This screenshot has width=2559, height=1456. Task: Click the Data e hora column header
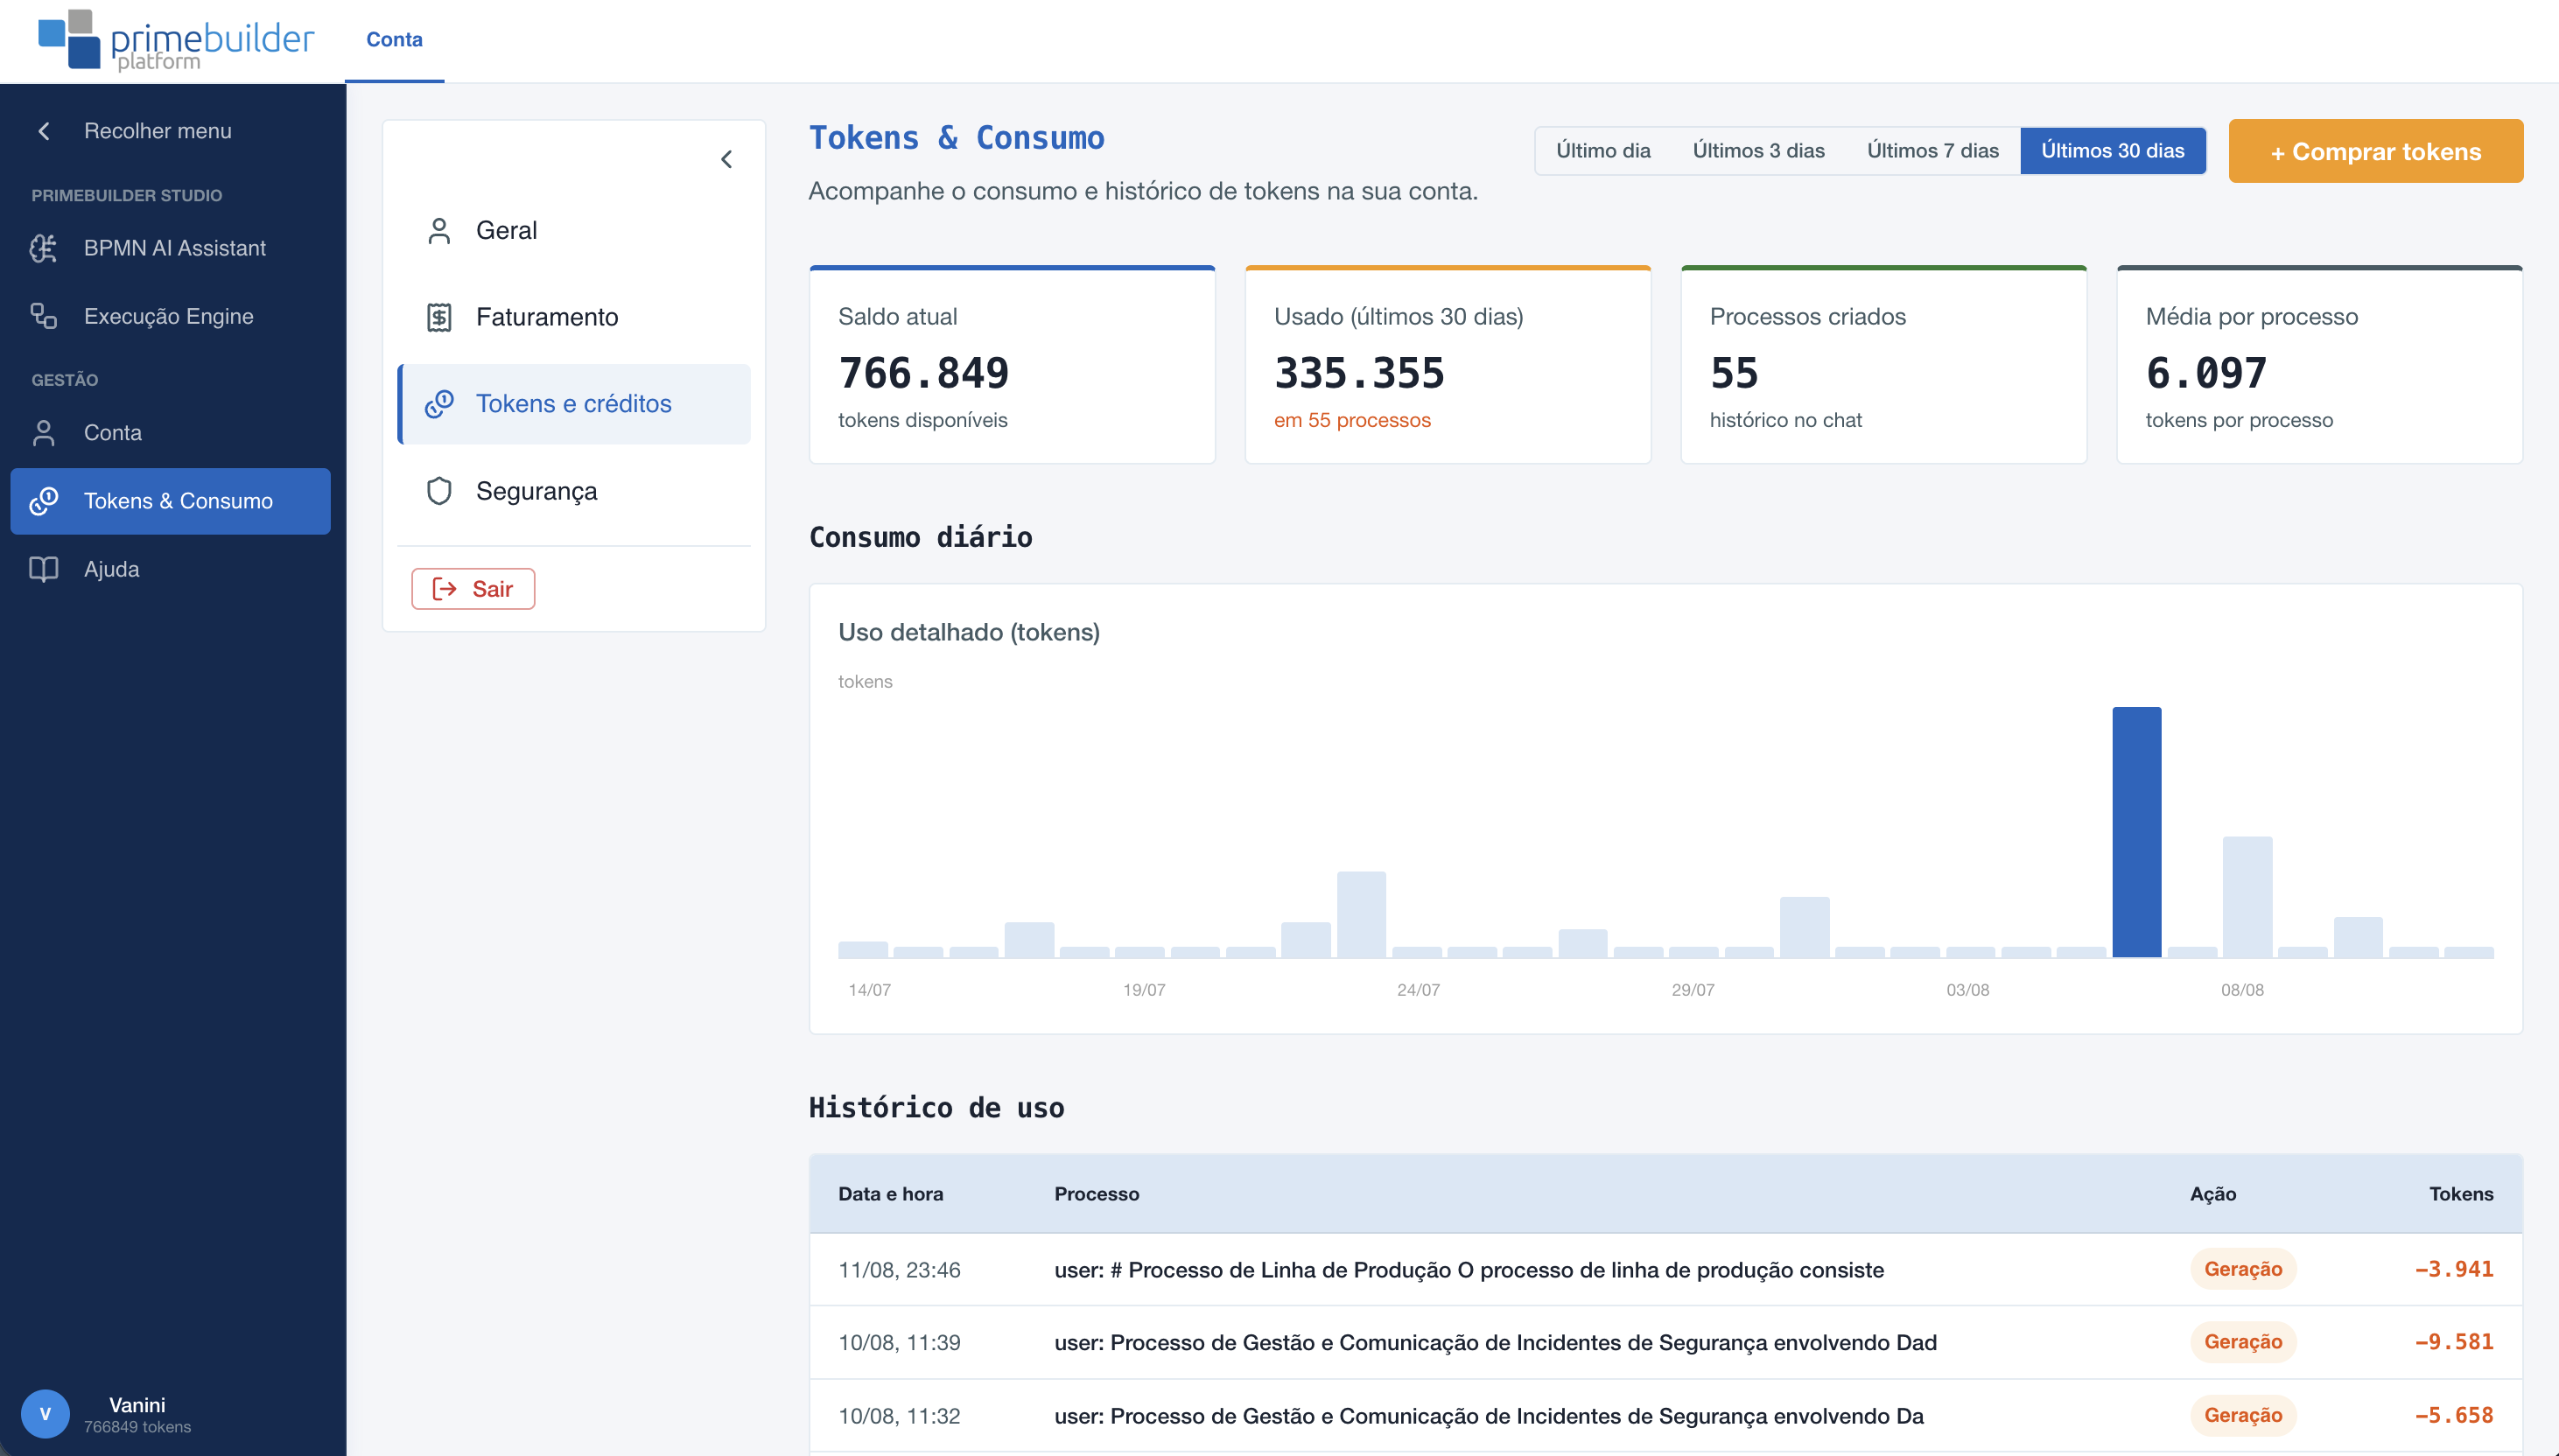[890, 1194]
